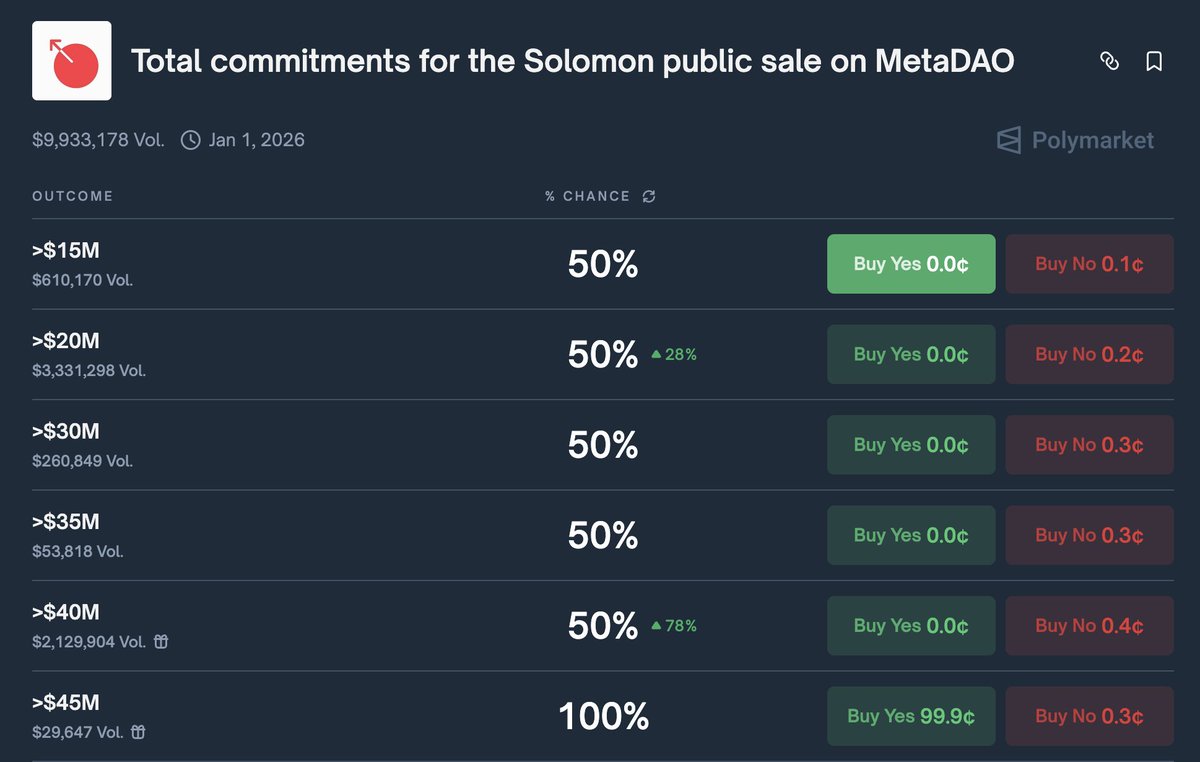Click the gift rewards icon on >$40M row
The image size is (1200, 762).
coord(161,642)
